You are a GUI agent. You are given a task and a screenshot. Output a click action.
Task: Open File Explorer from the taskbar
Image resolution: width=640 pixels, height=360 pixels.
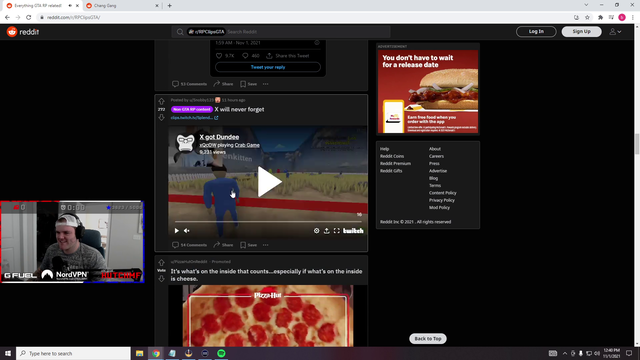(140, 353)
